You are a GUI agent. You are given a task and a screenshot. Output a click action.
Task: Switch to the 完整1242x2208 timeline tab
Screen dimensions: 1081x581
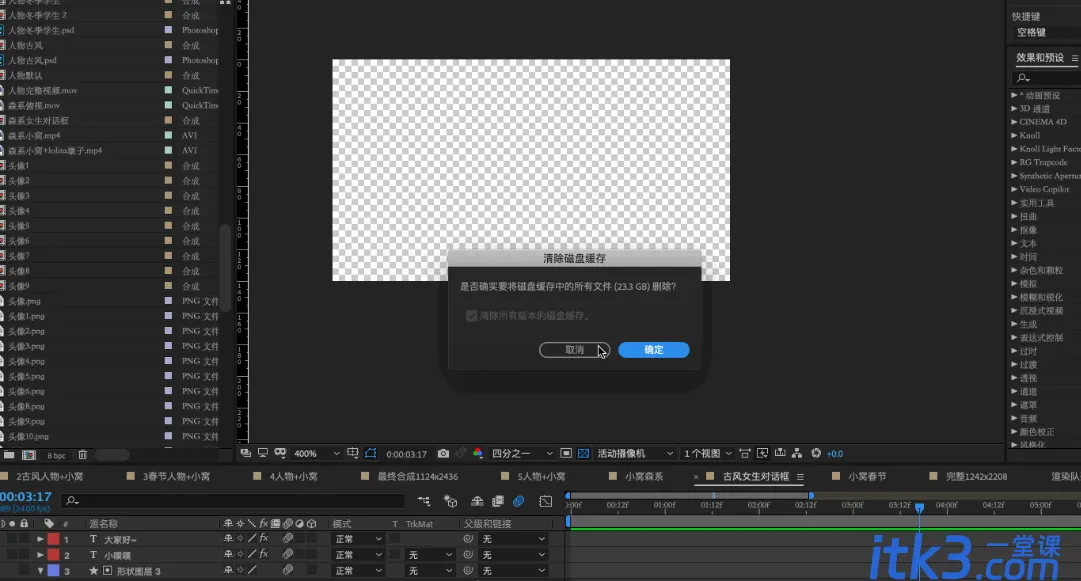click(976, 476)
